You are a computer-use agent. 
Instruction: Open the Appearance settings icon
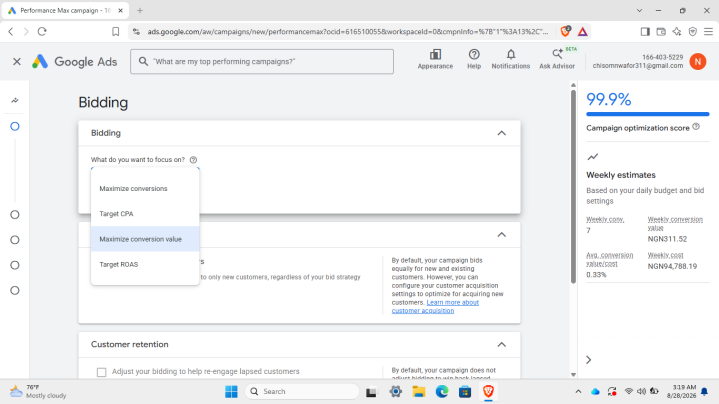coord(435,60)
